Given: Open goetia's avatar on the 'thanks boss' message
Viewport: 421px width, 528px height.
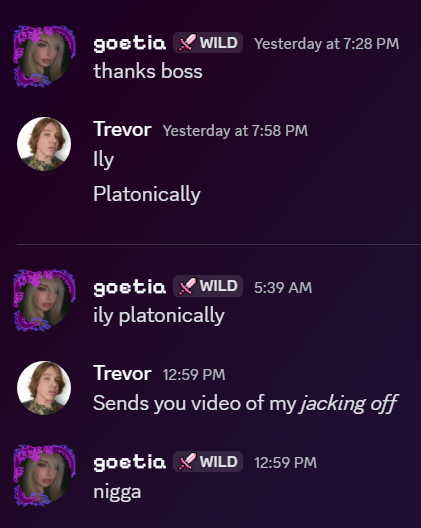Looking at the screenshot, I should [44, 56].
